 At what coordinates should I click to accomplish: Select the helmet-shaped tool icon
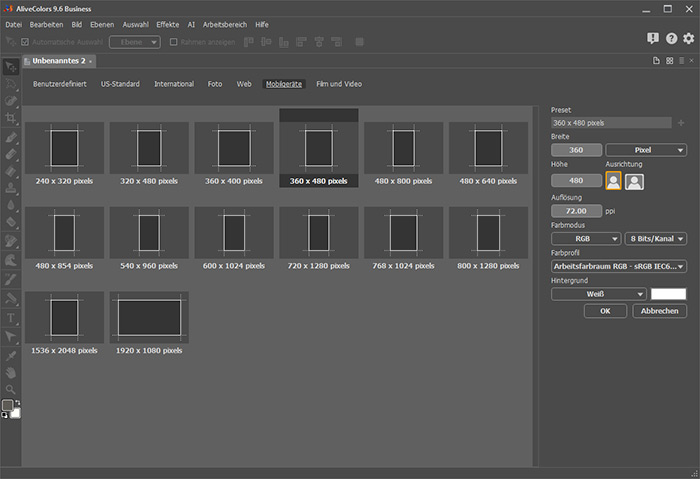[x=11, y=260]
